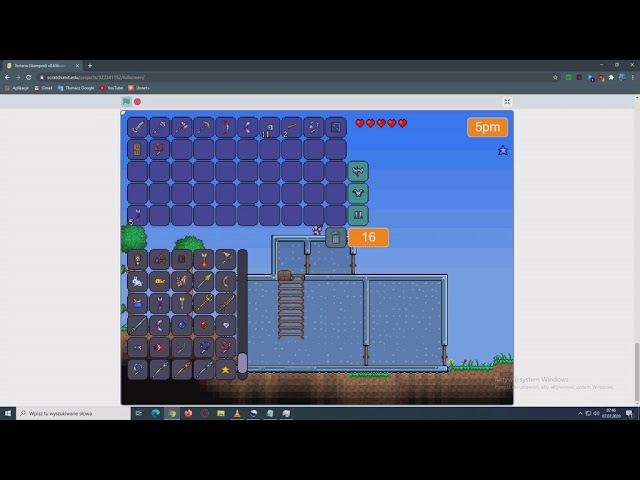Image resolution: width=640 pixels, height=480 pixels.
Task: Reload the page in Chrome
Action: pyautogui.click(x=29, y=77)
